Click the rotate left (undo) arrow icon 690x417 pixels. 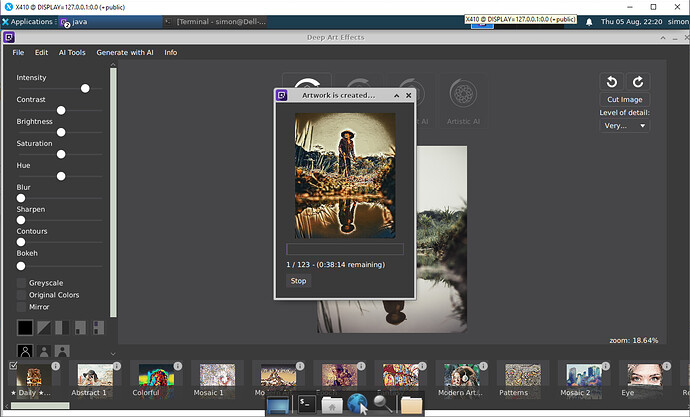(x=610, y=83)
